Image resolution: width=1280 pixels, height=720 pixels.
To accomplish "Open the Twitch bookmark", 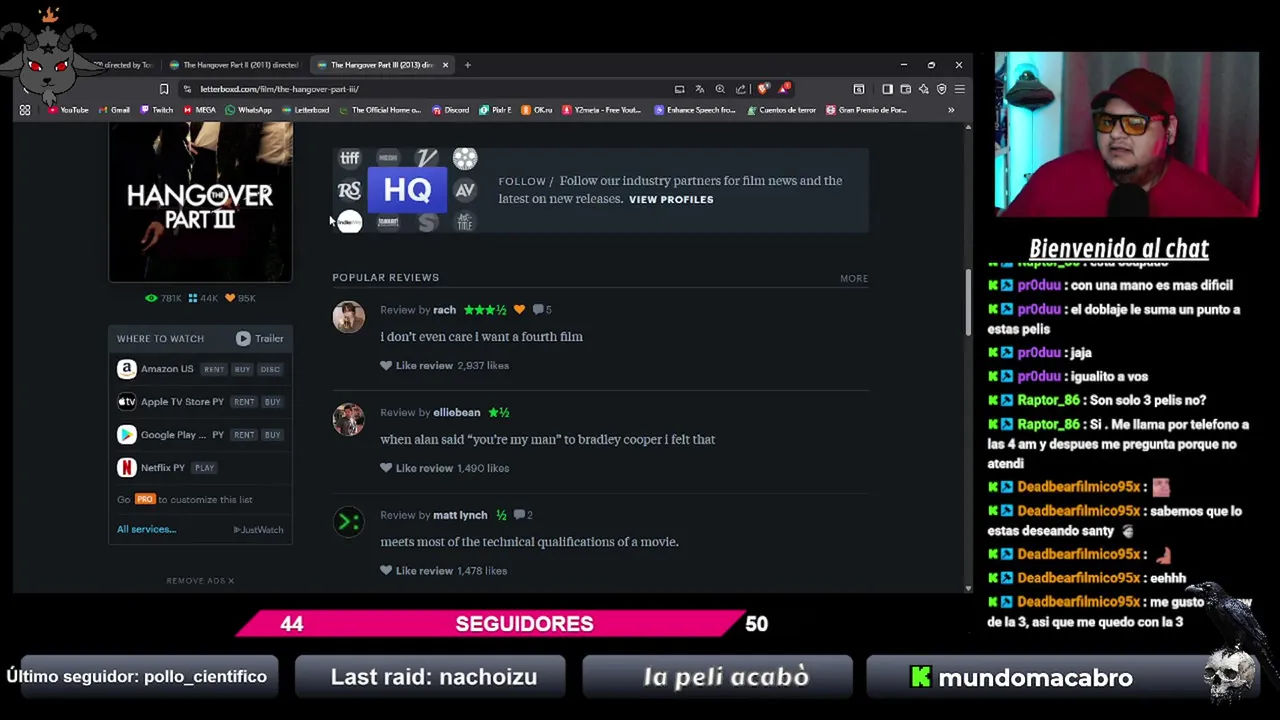I will tap(157, 110).
